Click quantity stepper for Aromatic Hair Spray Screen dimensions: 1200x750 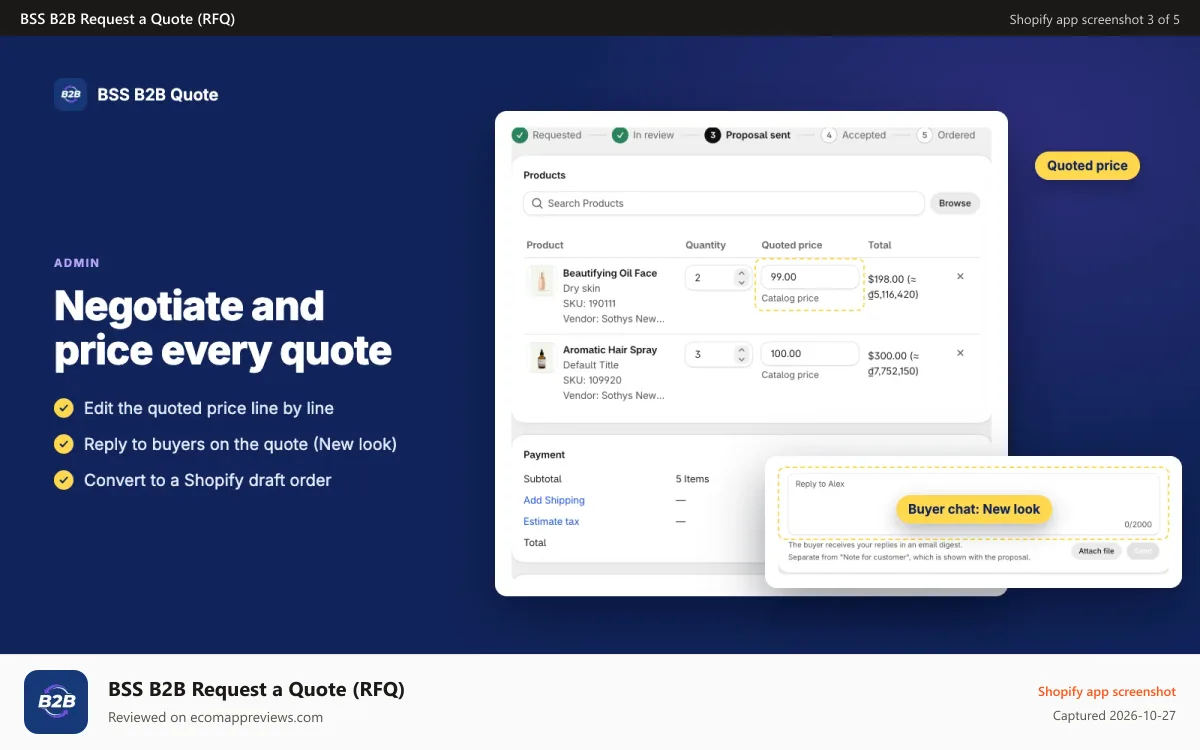tap(741, 354)
